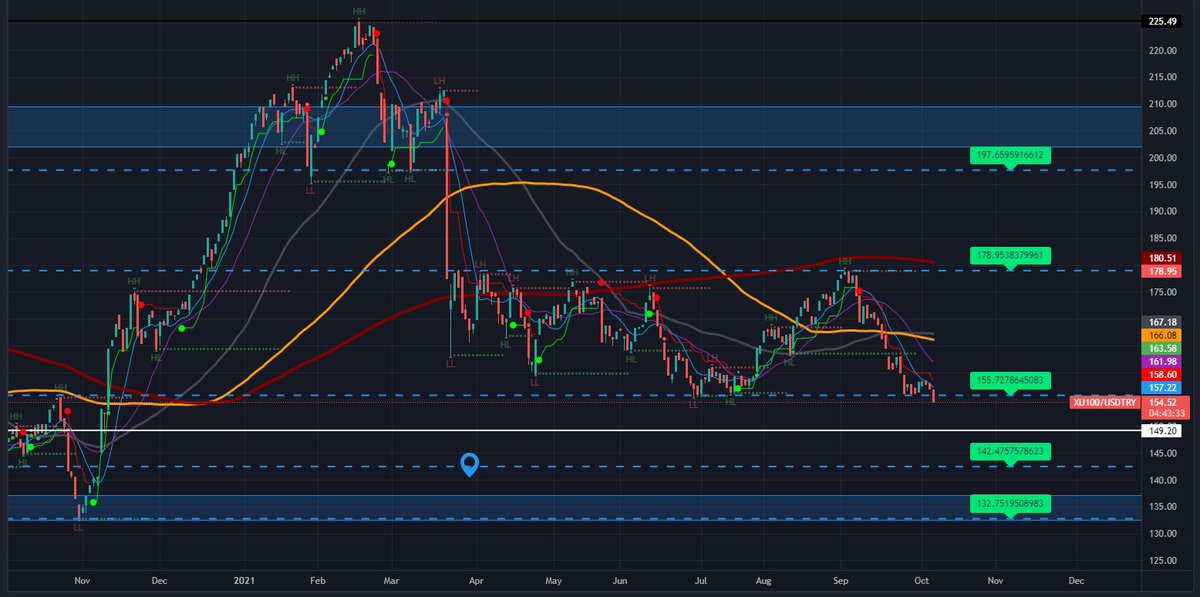Click the Oct label on time axis
This screenshot has height=597, width=1200.
tap(921, 579)
